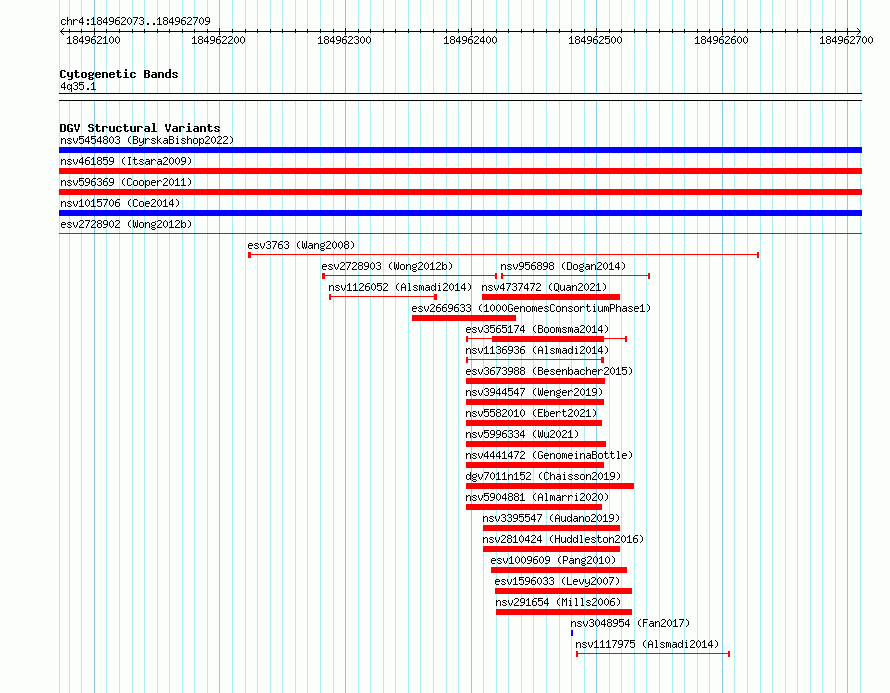Image resolution: width=890 pixels, height=693 pixels.
Task: Select nsv3395547 (Audano2019) label
Action: 551,518
